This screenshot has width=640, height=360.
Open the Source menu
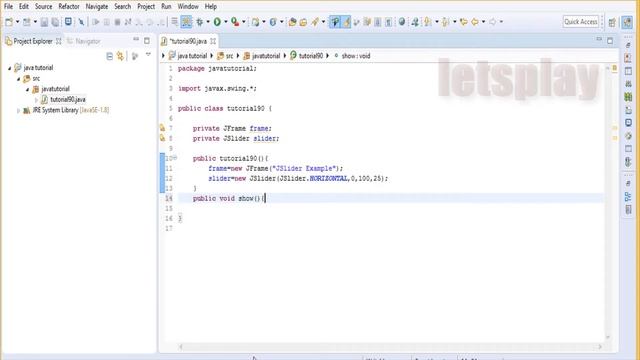(43, 7)
